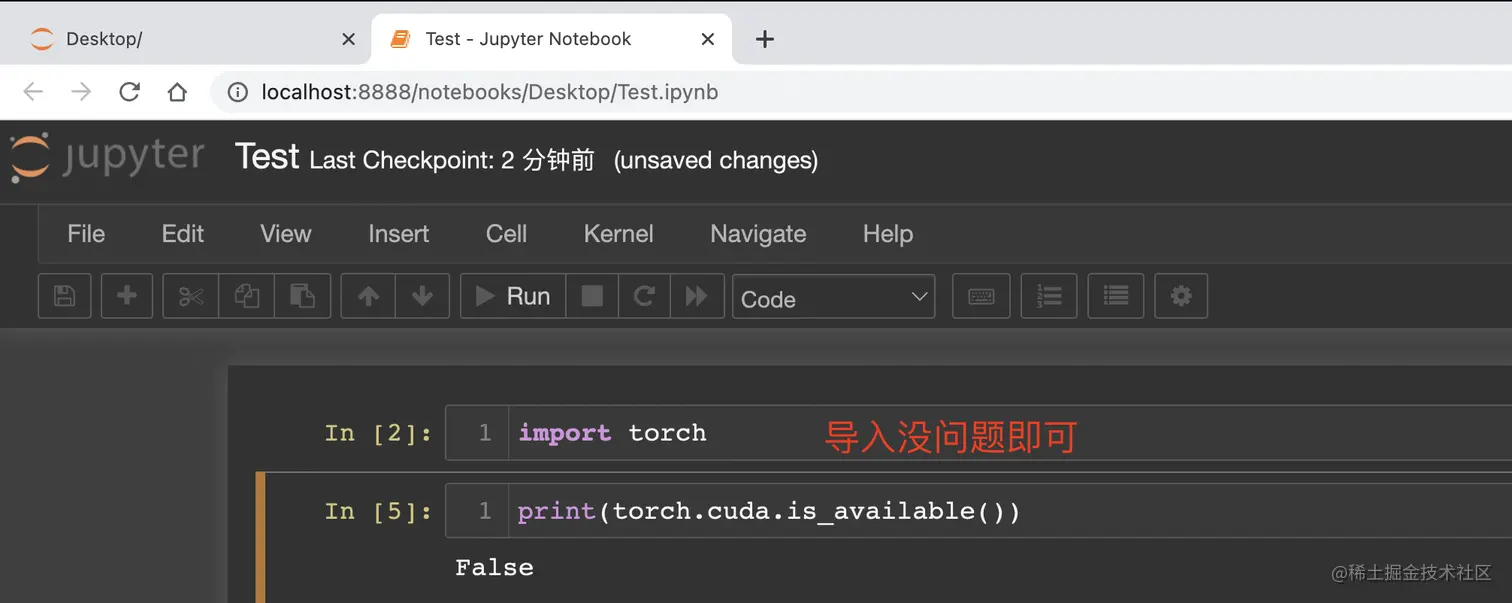Cut selected cells with scissors icon
Image resolution: width=1512 pixels, height=603 pixels.
[x=190, y=296]
